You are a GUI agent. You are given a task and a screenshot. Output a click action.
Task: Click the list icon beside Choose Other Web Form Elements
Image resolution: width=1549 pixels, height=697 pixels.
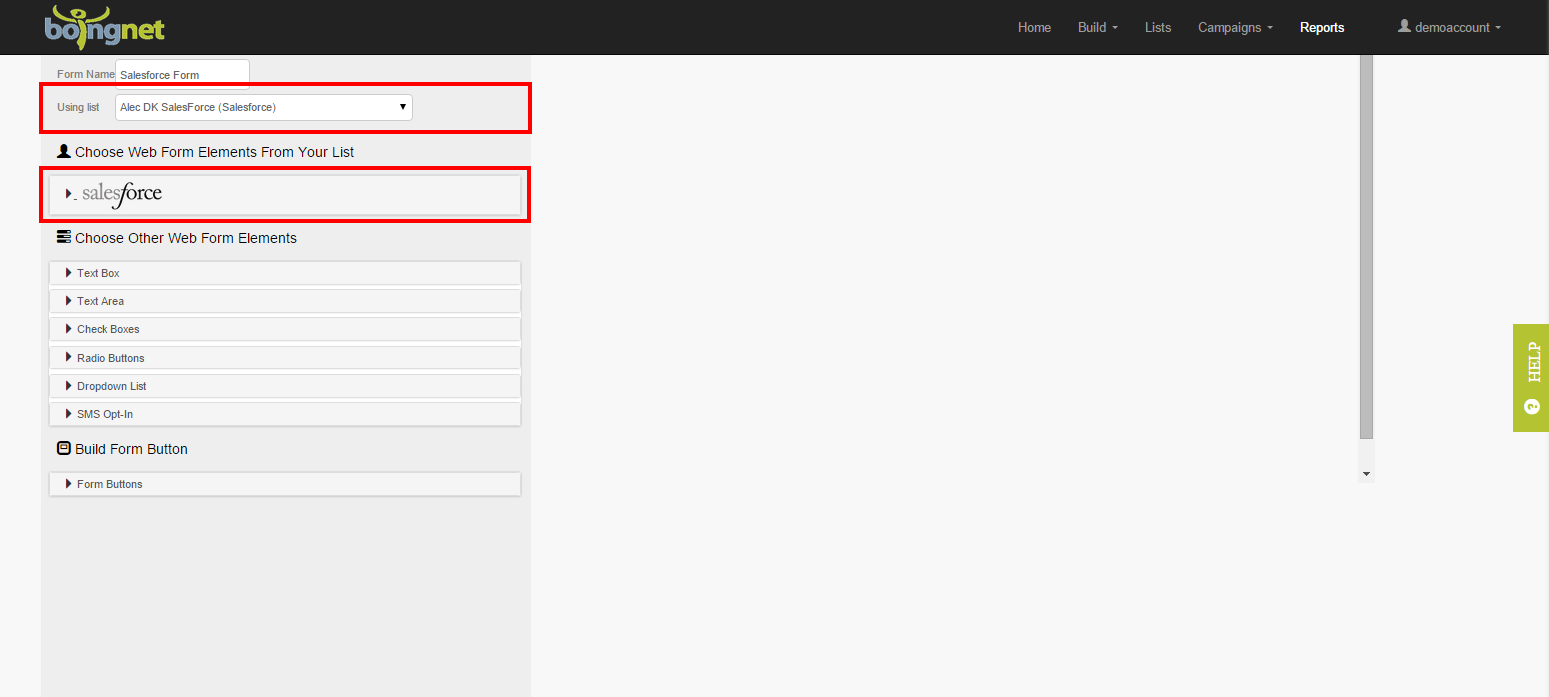click(x=64, y=238)
